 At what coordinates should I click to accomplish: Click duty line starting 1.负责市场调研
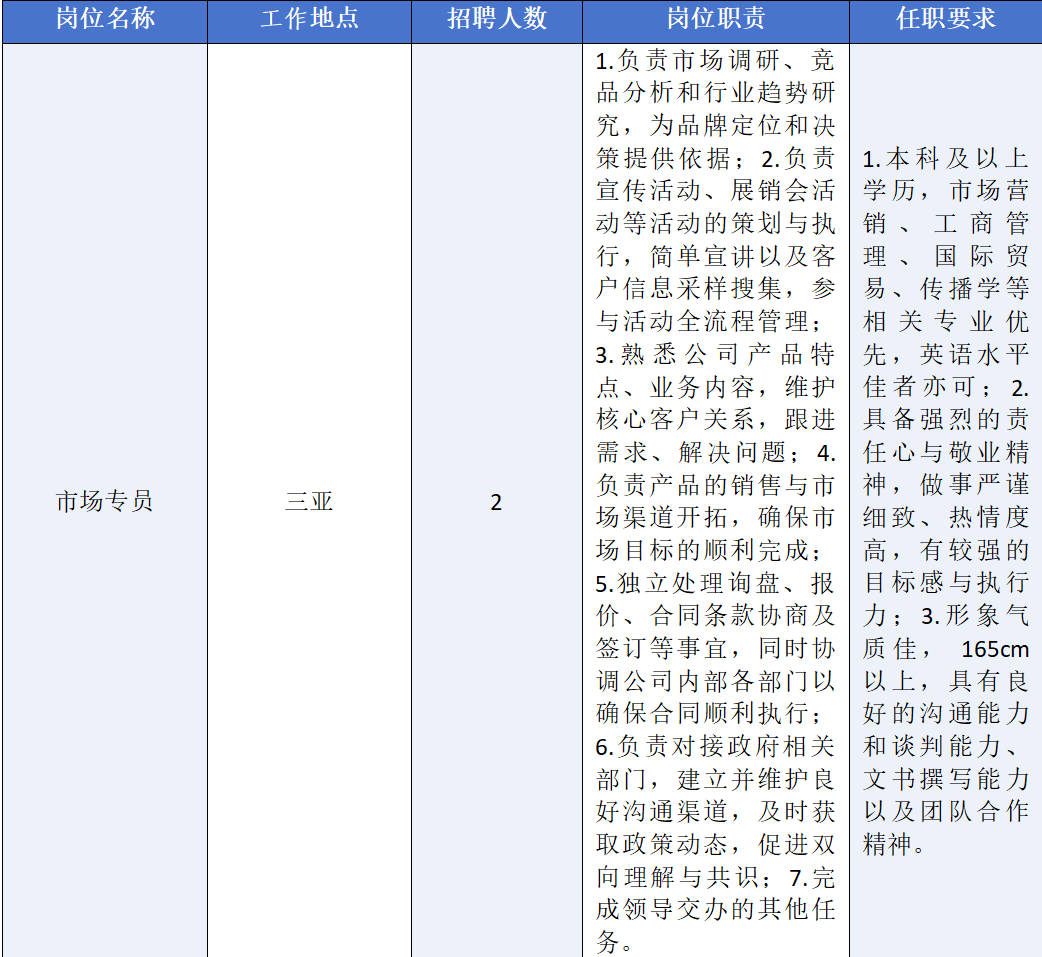click(715, 60)
